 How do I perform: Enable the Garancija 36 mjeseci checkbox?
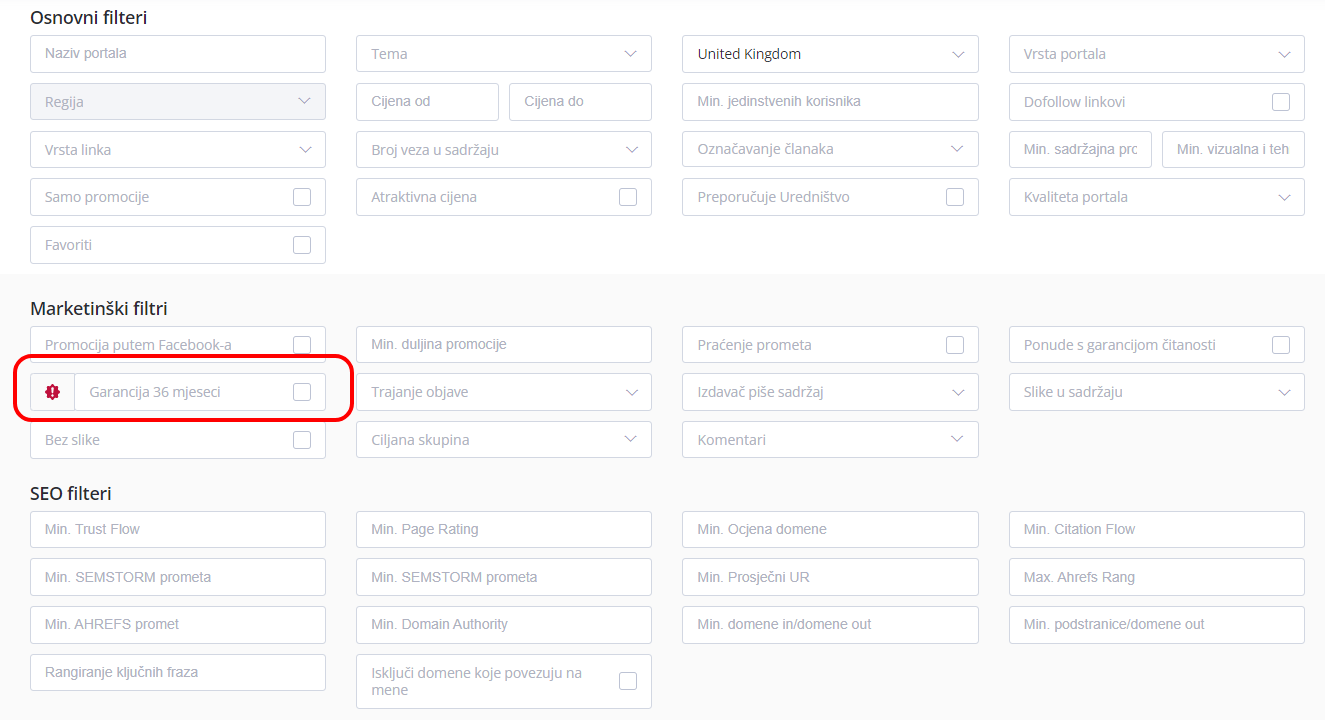[x=302, y=392]
